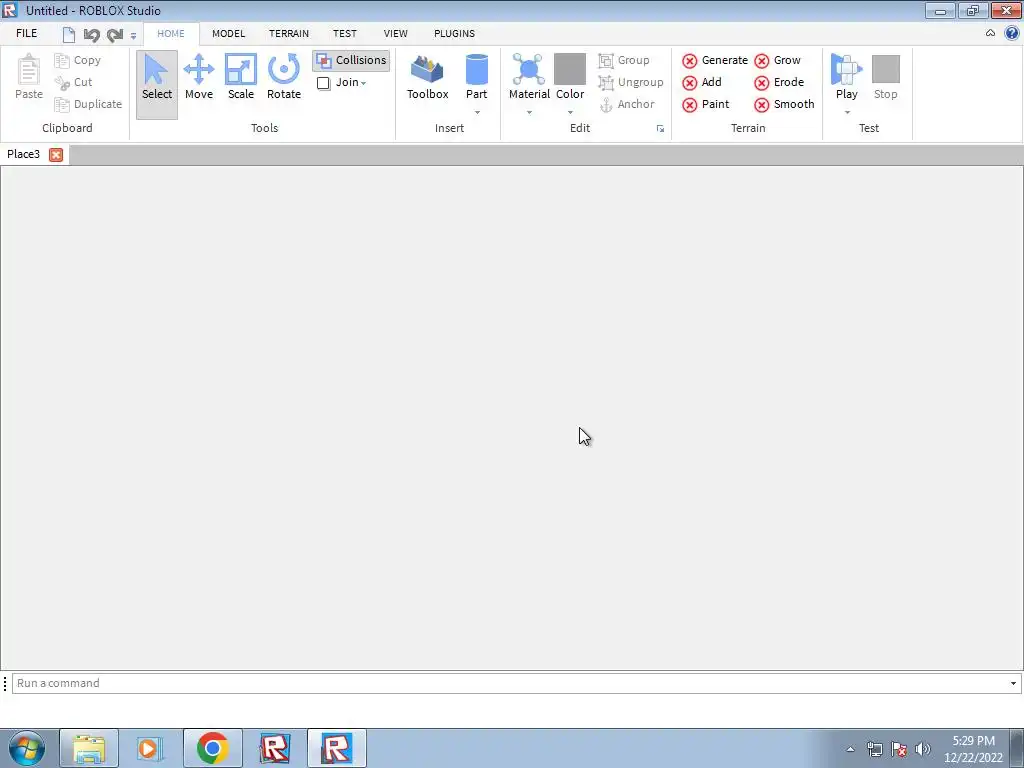This screenshot has width=1024, height=768.
Task: Open the Windows Start menu
Action: coord(27,748)
